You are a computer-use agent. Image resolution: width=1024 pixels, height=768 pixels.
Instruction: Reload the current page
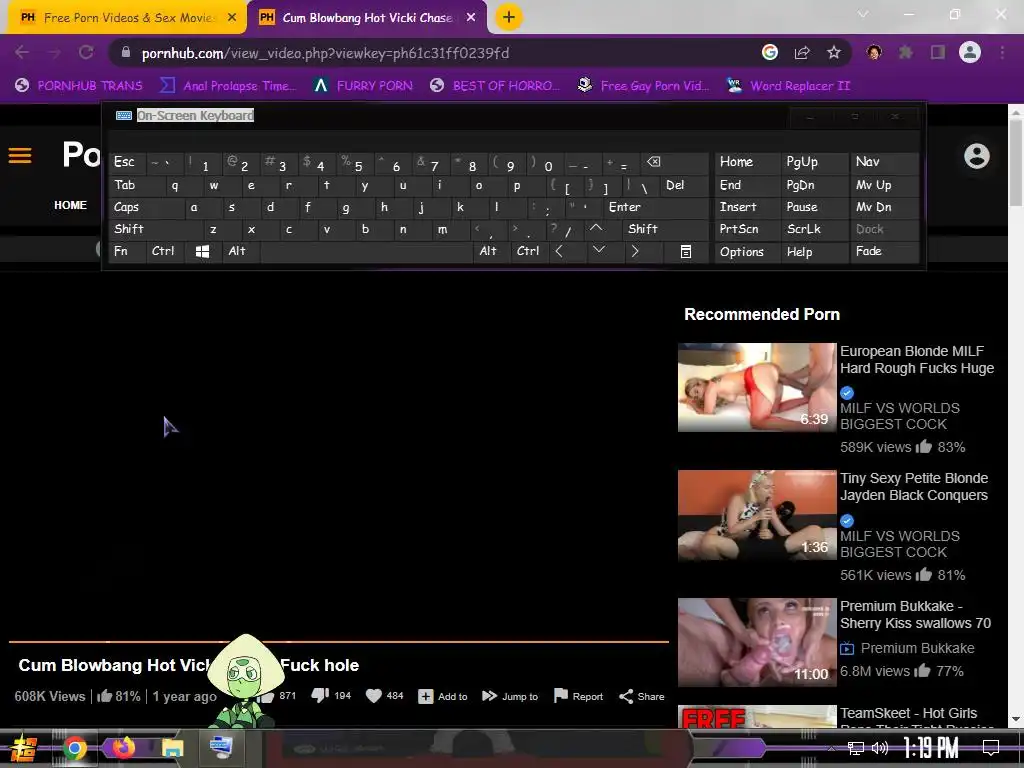[x=86, y=53]
